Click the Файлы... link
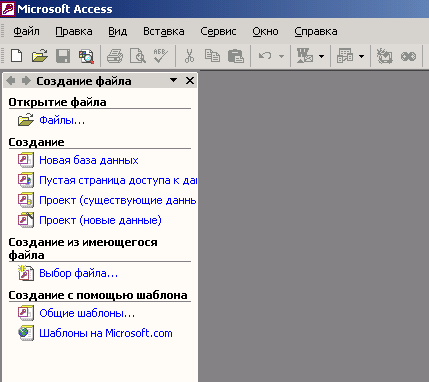Image resolution: width=429 pixels, height=382 pixels. coord(62,120)
